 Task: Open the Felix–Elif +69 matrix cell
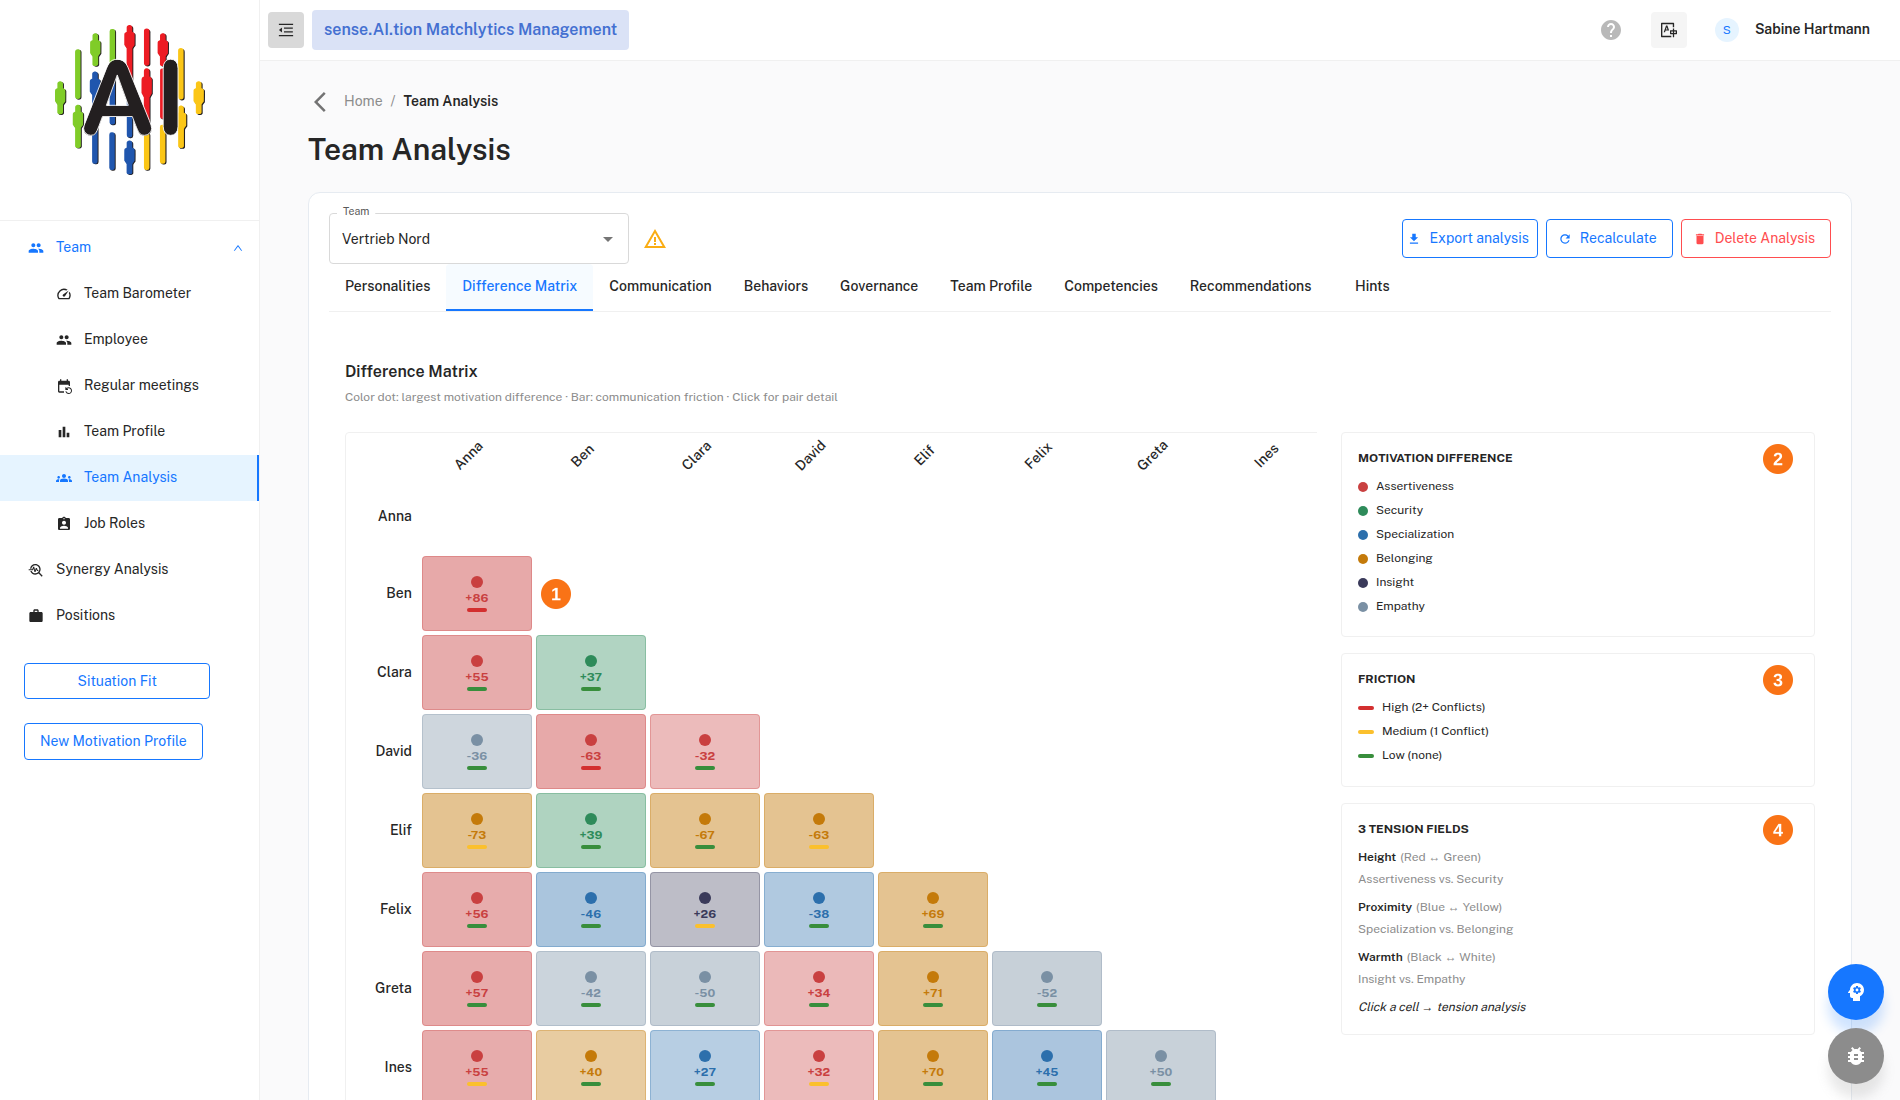tap(933, 910)
